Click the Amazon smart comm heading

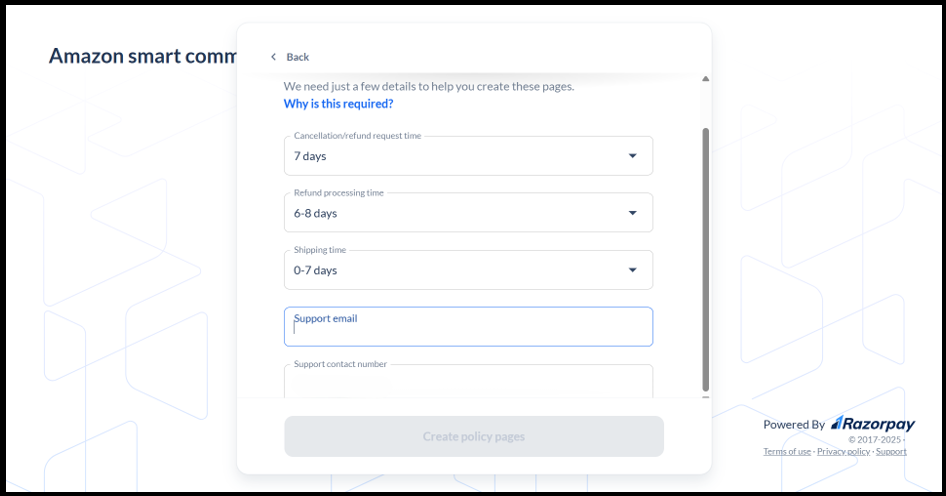[142, 56]
